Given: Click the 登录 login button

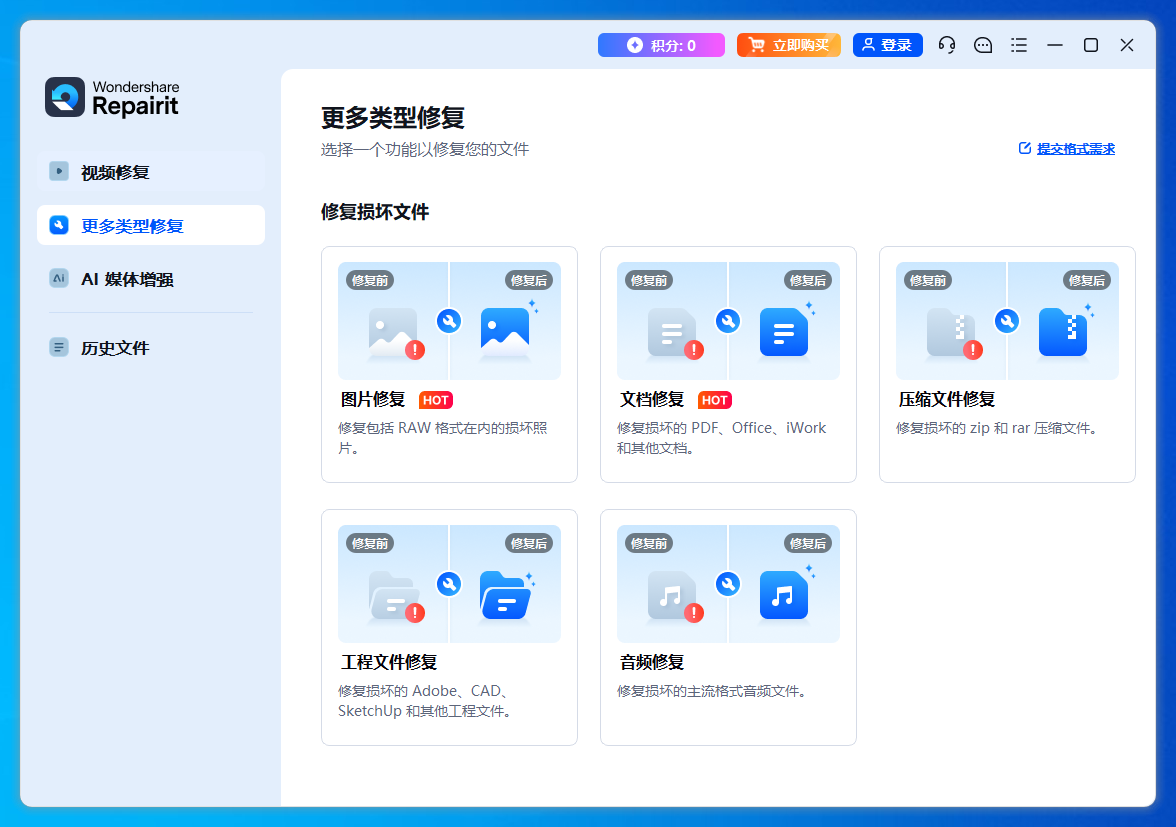Looking at the screenshot, I should (x=888, y=45).
